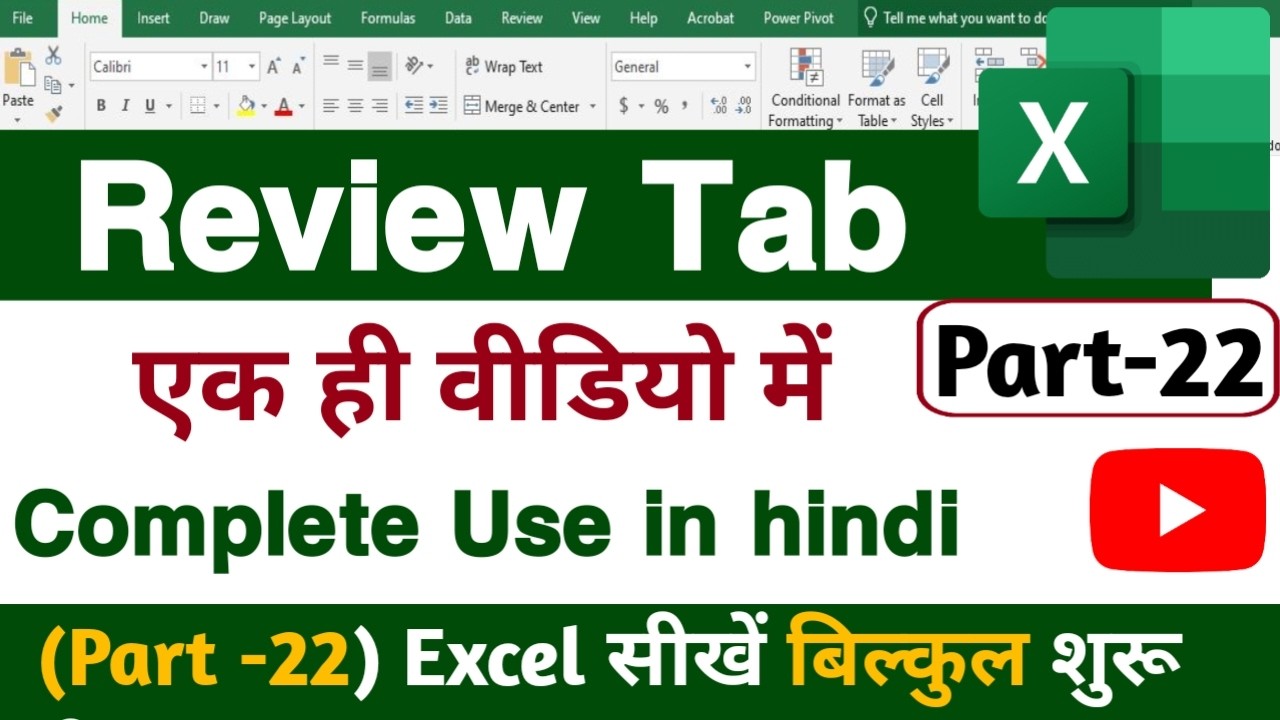Open the General number format dropdown
The image size is (1280, 720).
pyautogui.click(x=747, y=67)
